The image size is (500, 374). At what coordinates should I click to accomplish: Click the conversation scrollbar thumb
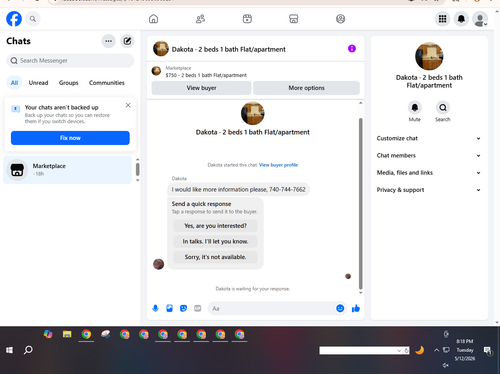pyautogui.click(x=360, y=203)
